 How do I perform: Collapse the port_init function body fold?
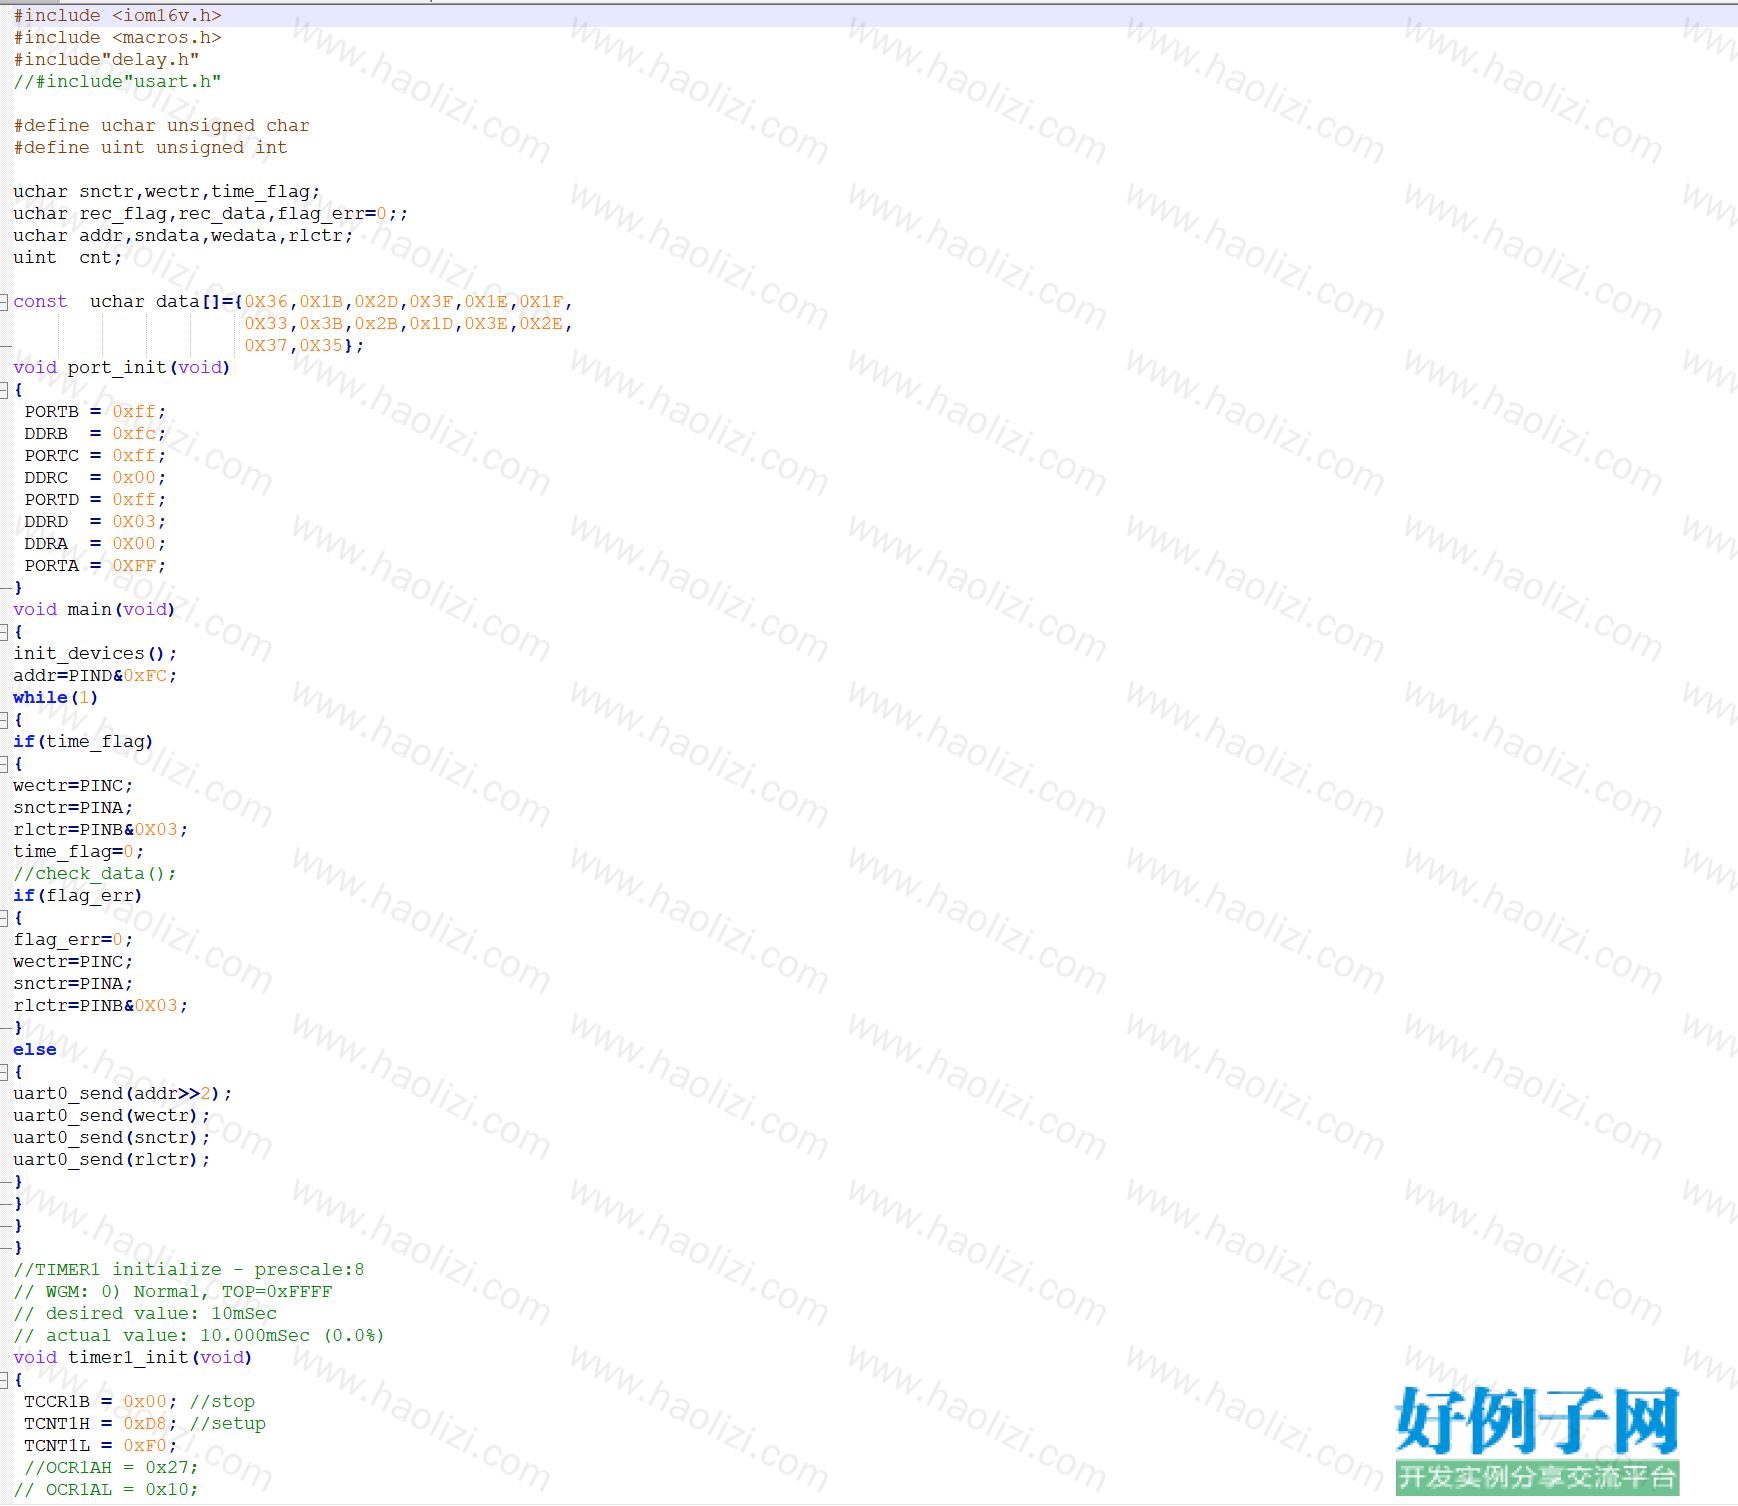coord(4,390)
